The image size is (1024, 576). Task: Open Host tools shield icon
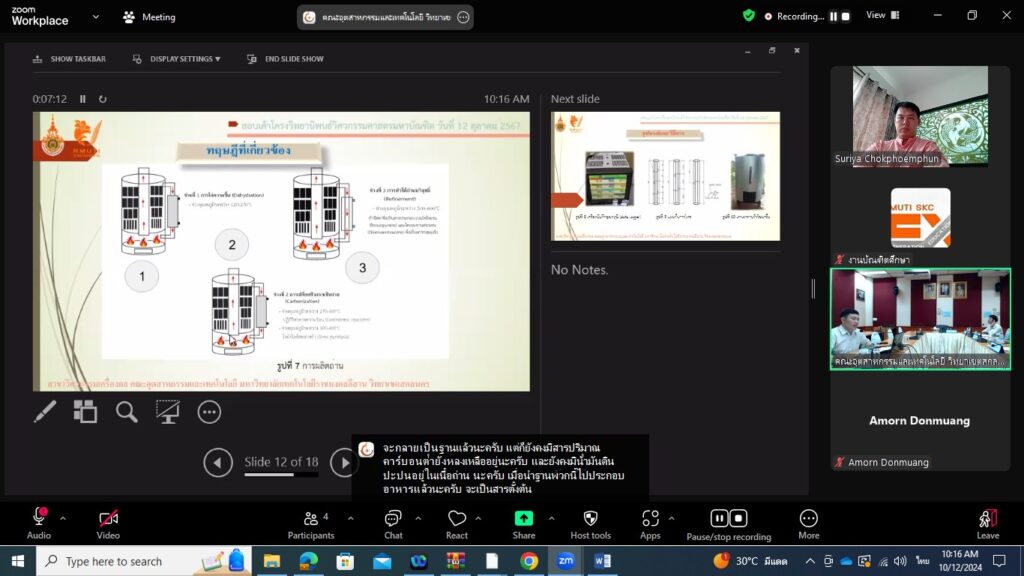coord(590,523)
